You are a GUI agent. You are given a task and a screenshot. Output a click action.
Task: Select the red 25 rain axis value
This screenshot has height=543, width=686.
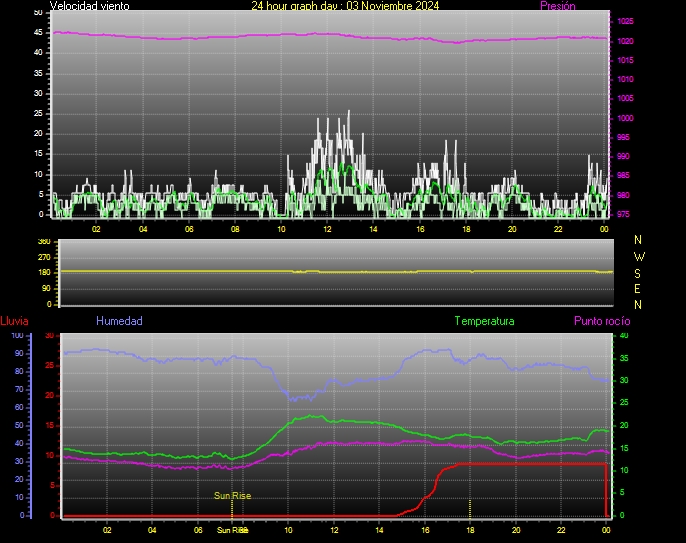tap(50, 365)
